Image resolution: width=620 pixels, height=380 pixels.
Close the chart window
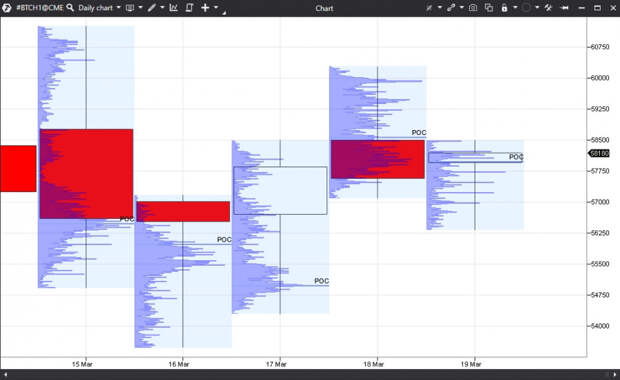coord(613,8)
